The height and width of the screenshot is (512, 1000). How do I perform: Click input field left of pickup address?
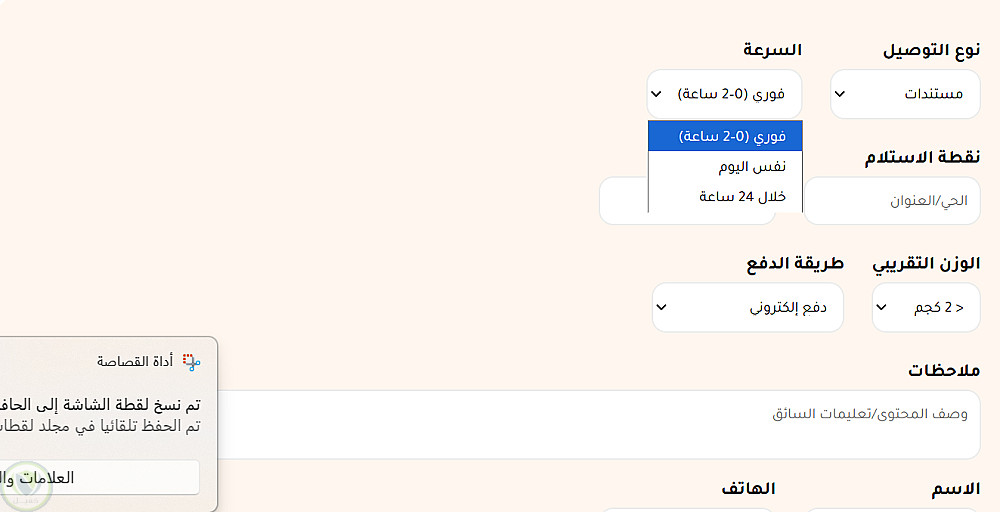(622, 201)
